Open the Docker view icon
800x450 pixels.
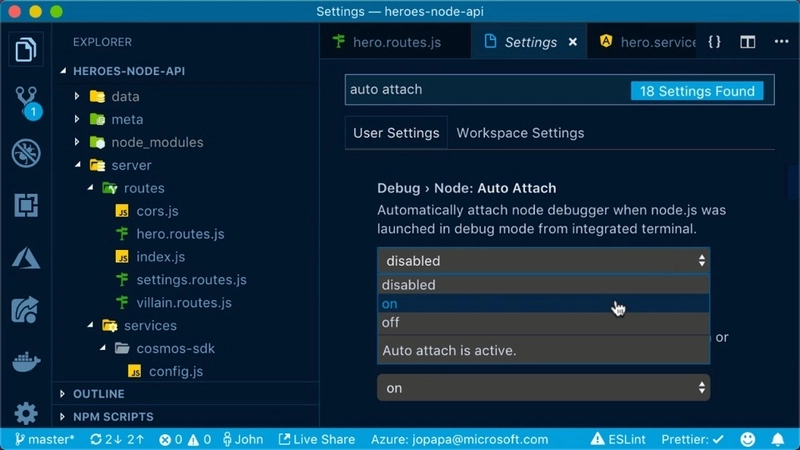click(x=26, y=361)
